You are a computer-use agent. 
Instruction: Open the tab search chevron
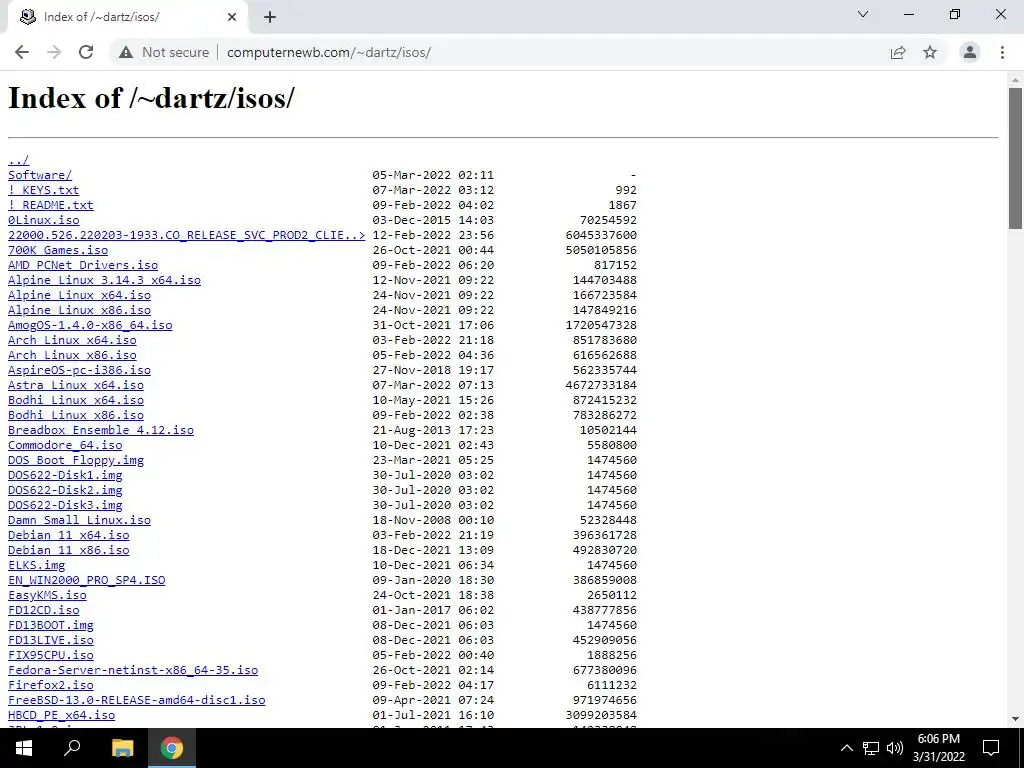[x=863, y=14]
